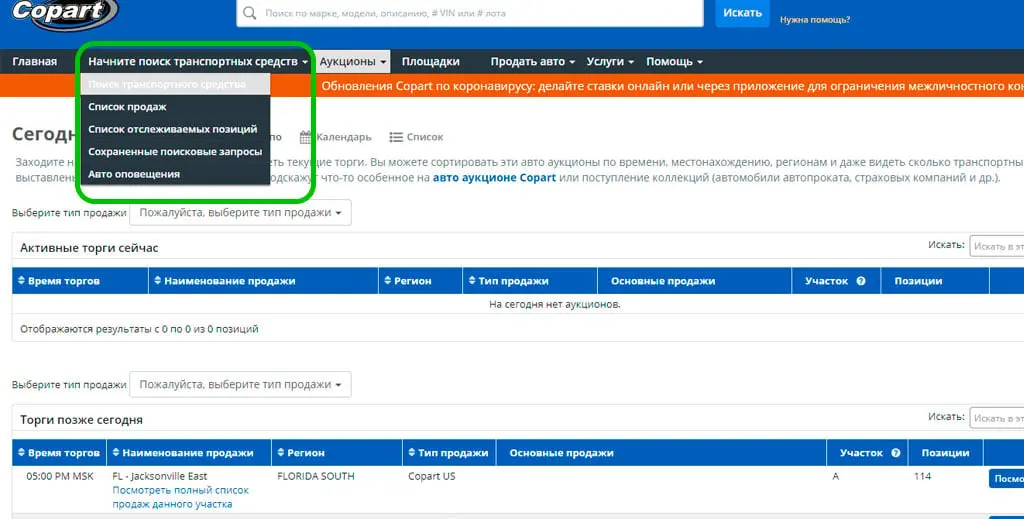Expand the Услуги menu

click(x=610, y=61)
